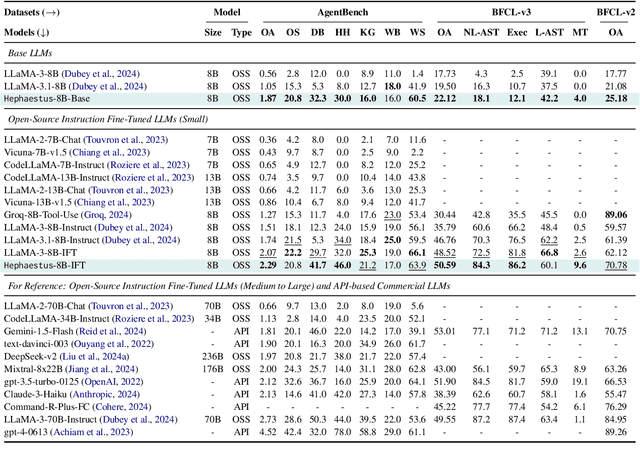Select the value 4.52 in the gpt-4-0613 row
Image resolution: width=640 pixels, height=459 pixels.
coord(268,432)
